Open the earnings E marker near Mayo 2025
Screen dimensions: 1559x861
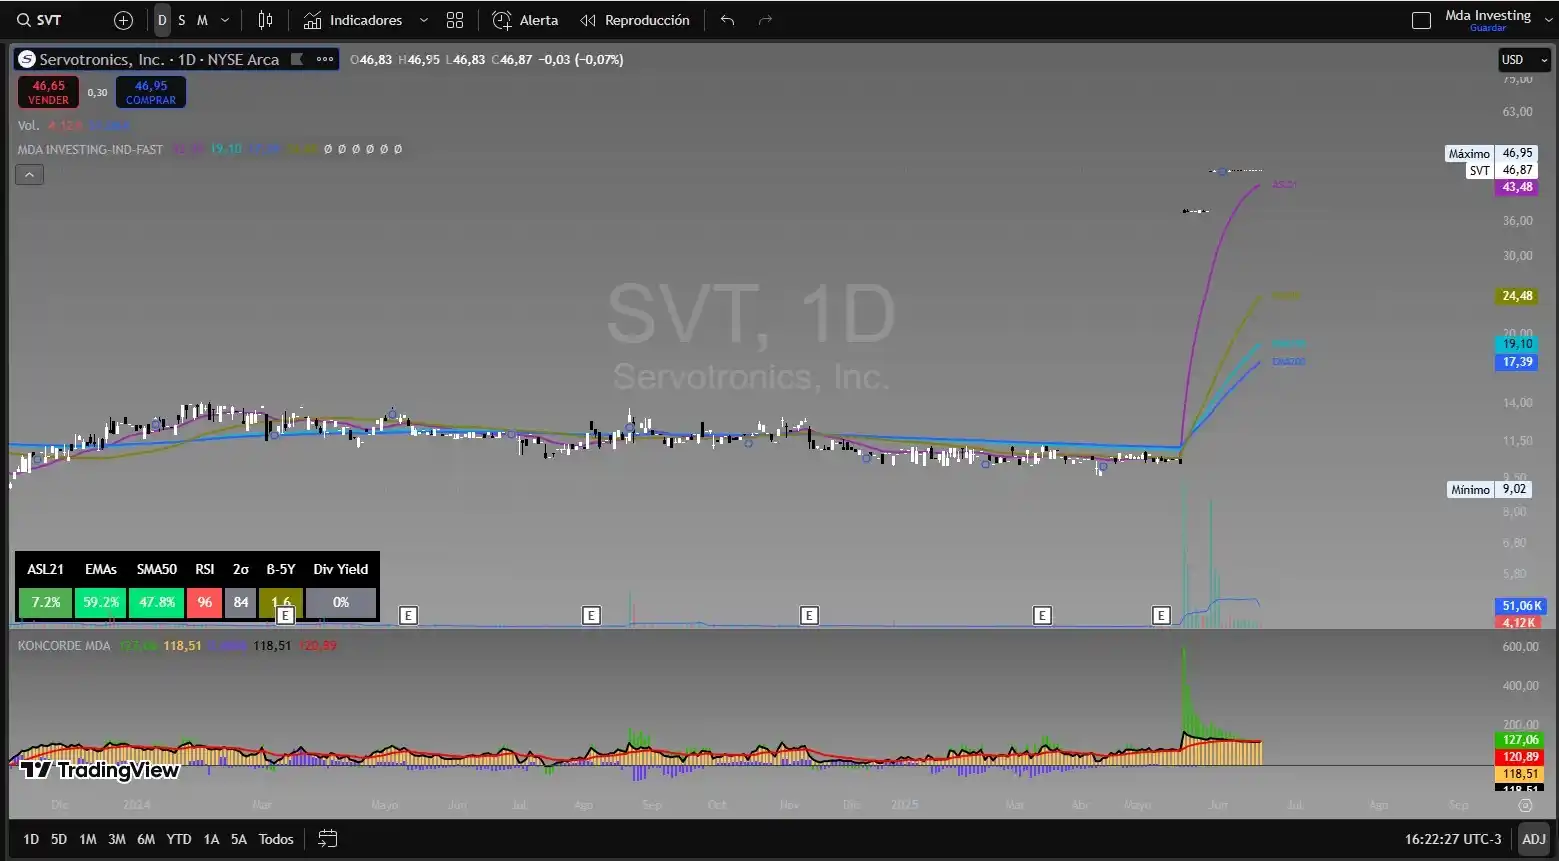point(1161,616)
